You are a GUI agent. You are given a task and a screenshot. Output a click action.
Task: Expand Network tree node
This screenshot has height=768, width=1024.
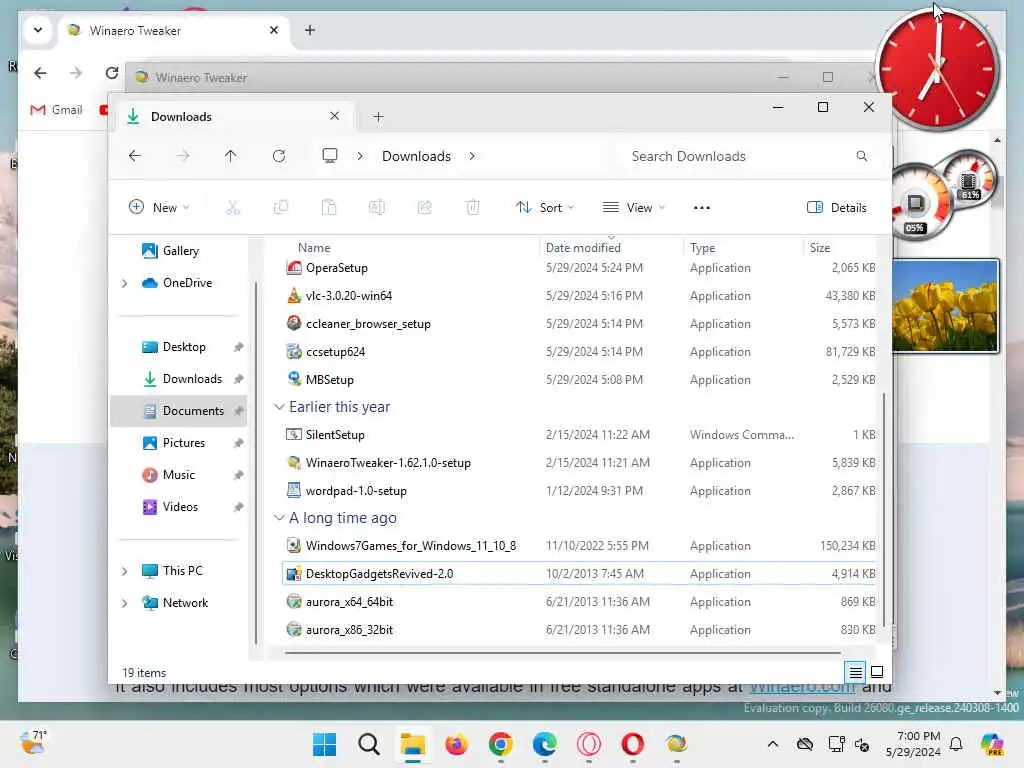click(125, 603)
